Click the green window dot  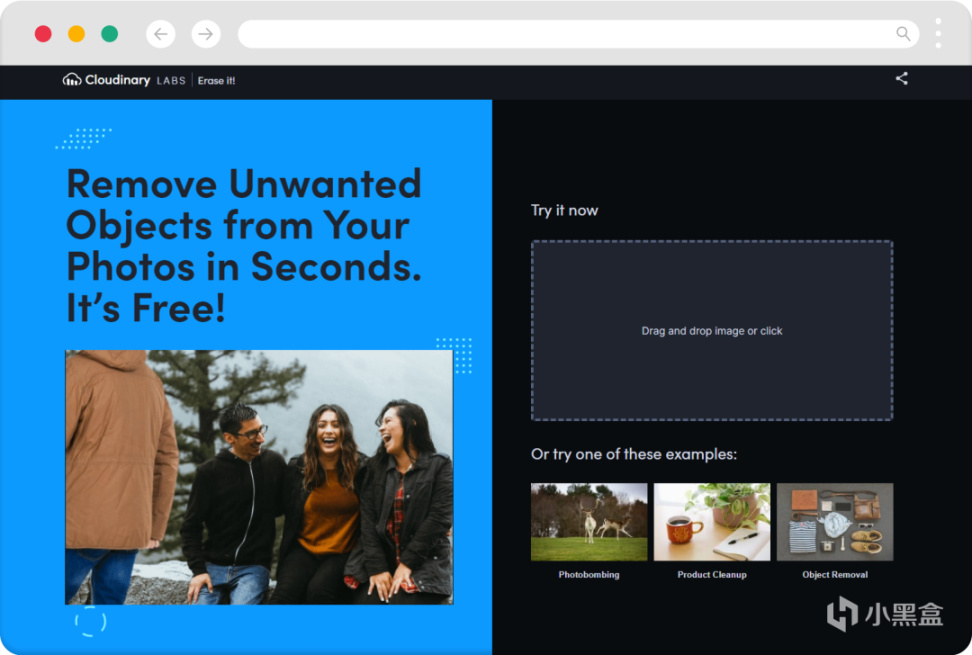click(110, 33)
